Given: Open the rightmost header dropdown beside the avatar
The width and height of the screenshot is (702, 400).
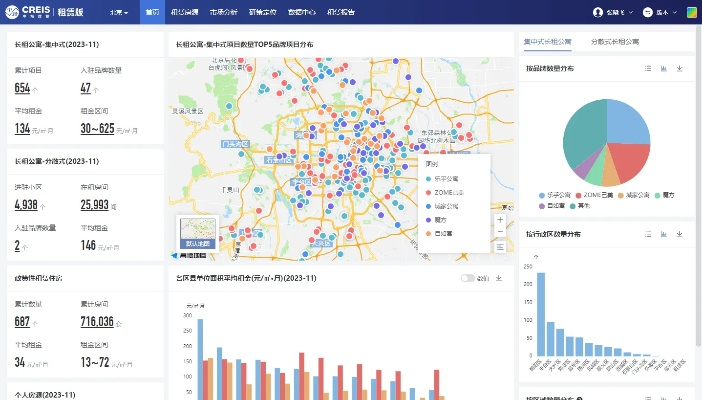Looking at the screenshot, I should [x=661, y=13].
